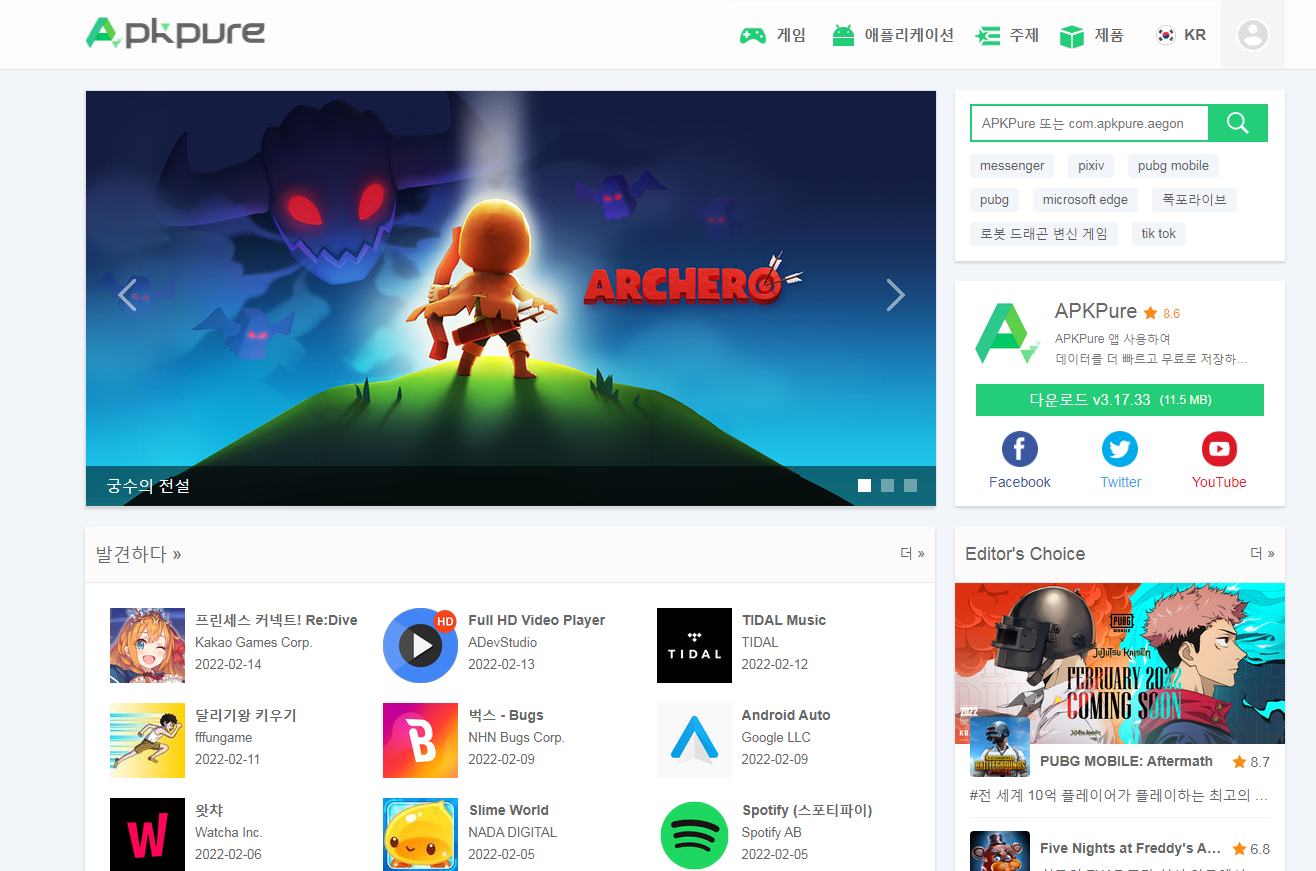Open the 왓챠 Watcha app icon
This screenshot has width=1316, height=871.
click(147, 834)
